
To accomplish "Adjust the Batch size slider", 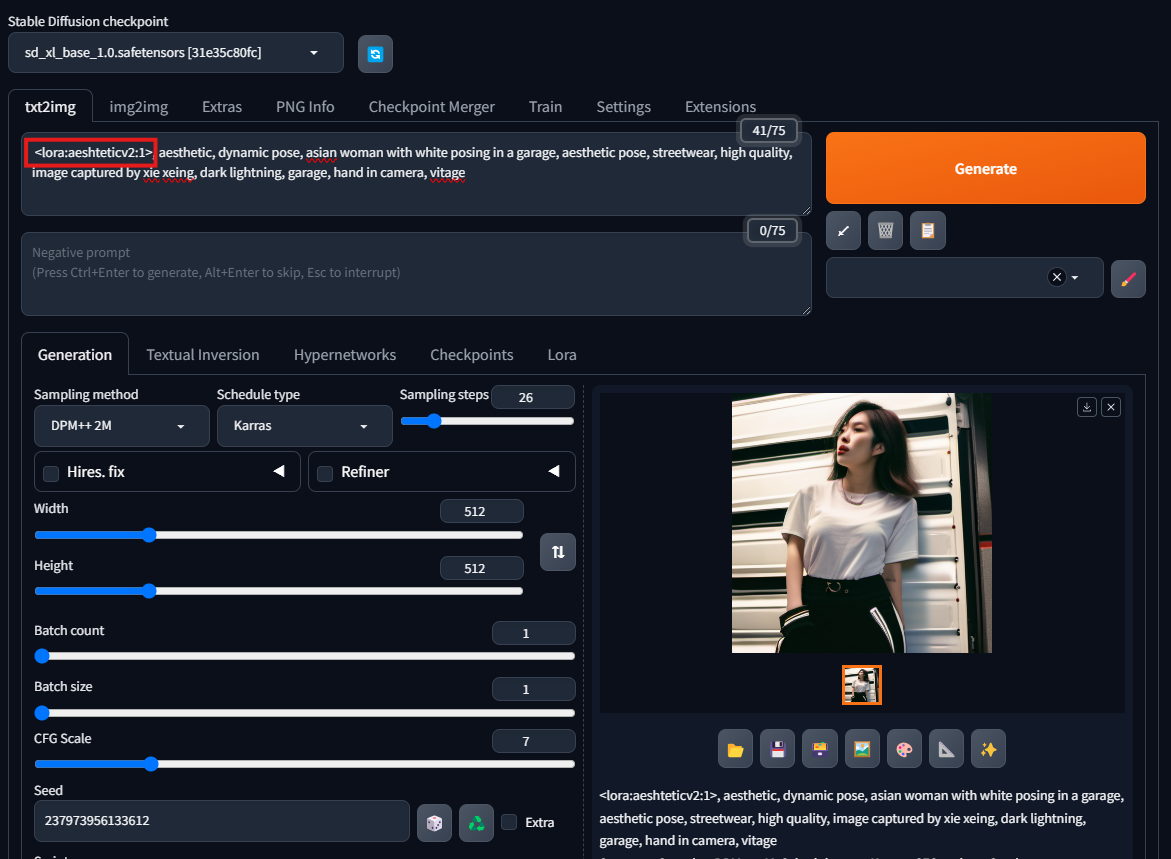I will tap(305, 713).
